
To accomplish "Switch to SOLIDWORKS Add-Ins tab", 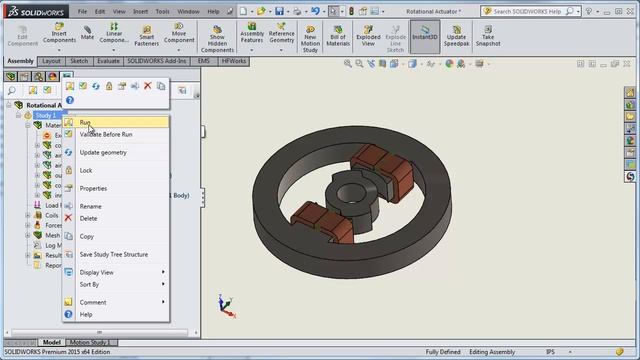I will coord(157,61).
